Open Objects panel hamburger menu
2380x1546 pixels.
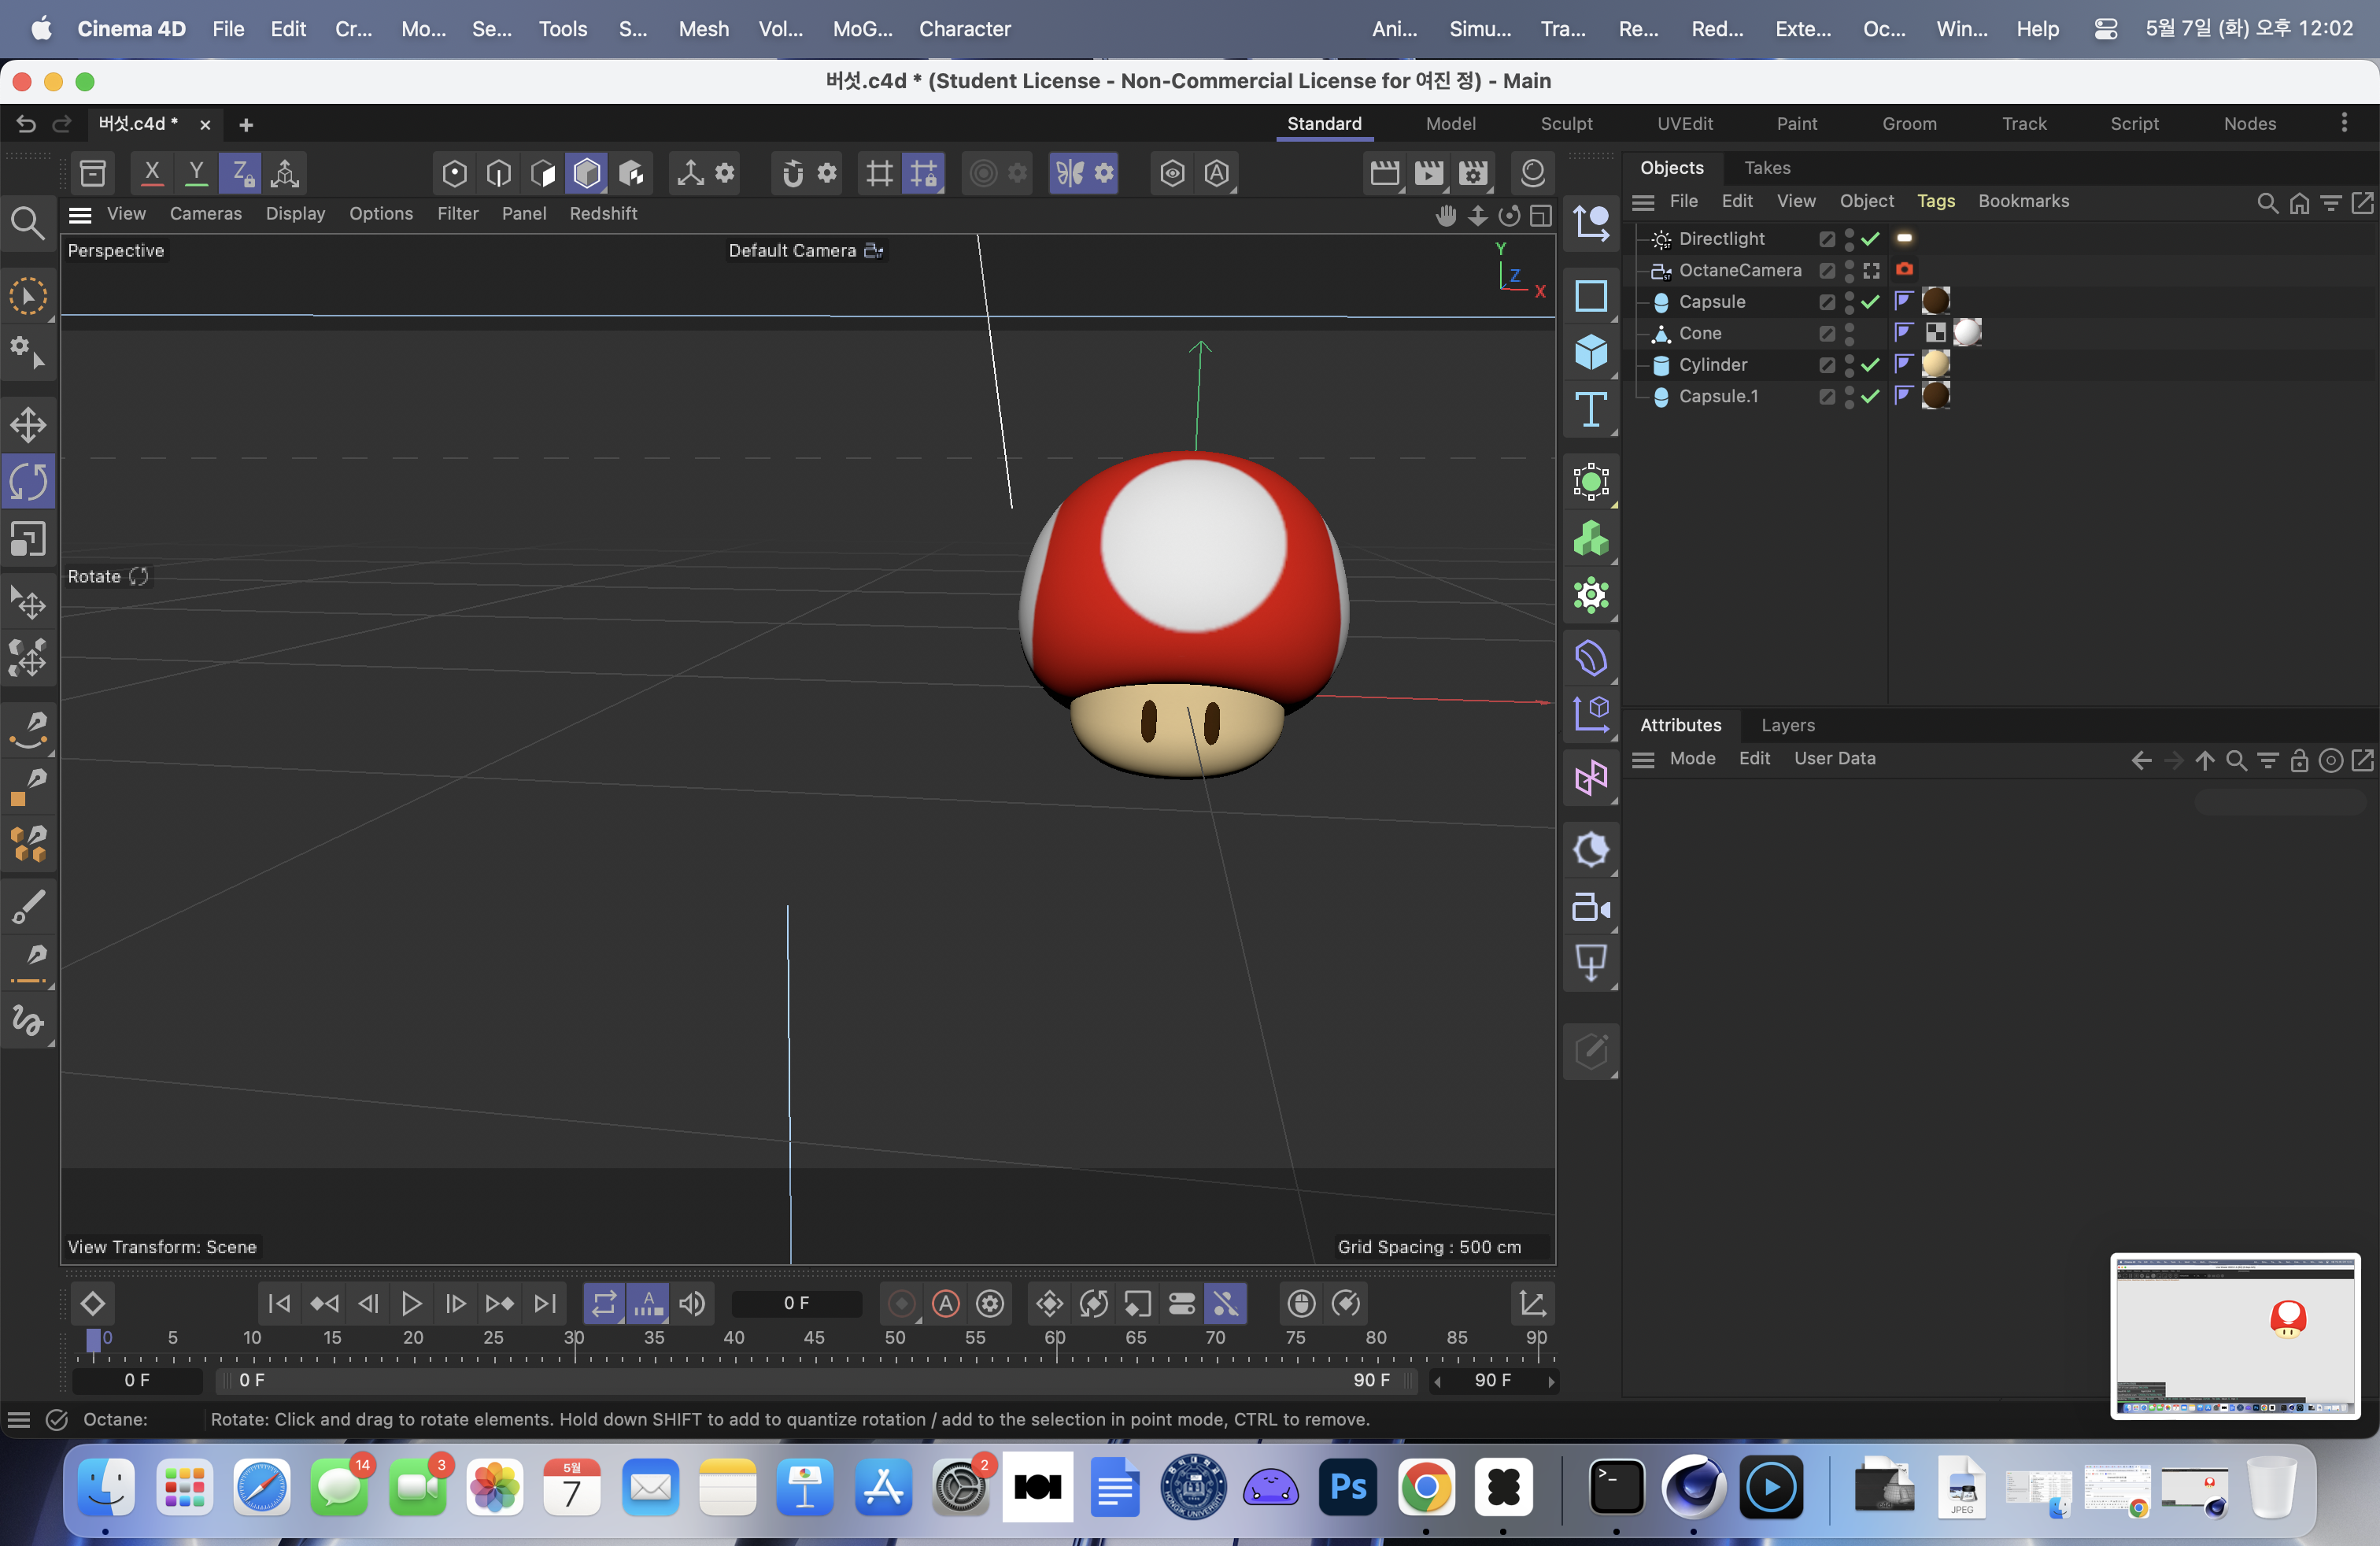pos(1643,202)
